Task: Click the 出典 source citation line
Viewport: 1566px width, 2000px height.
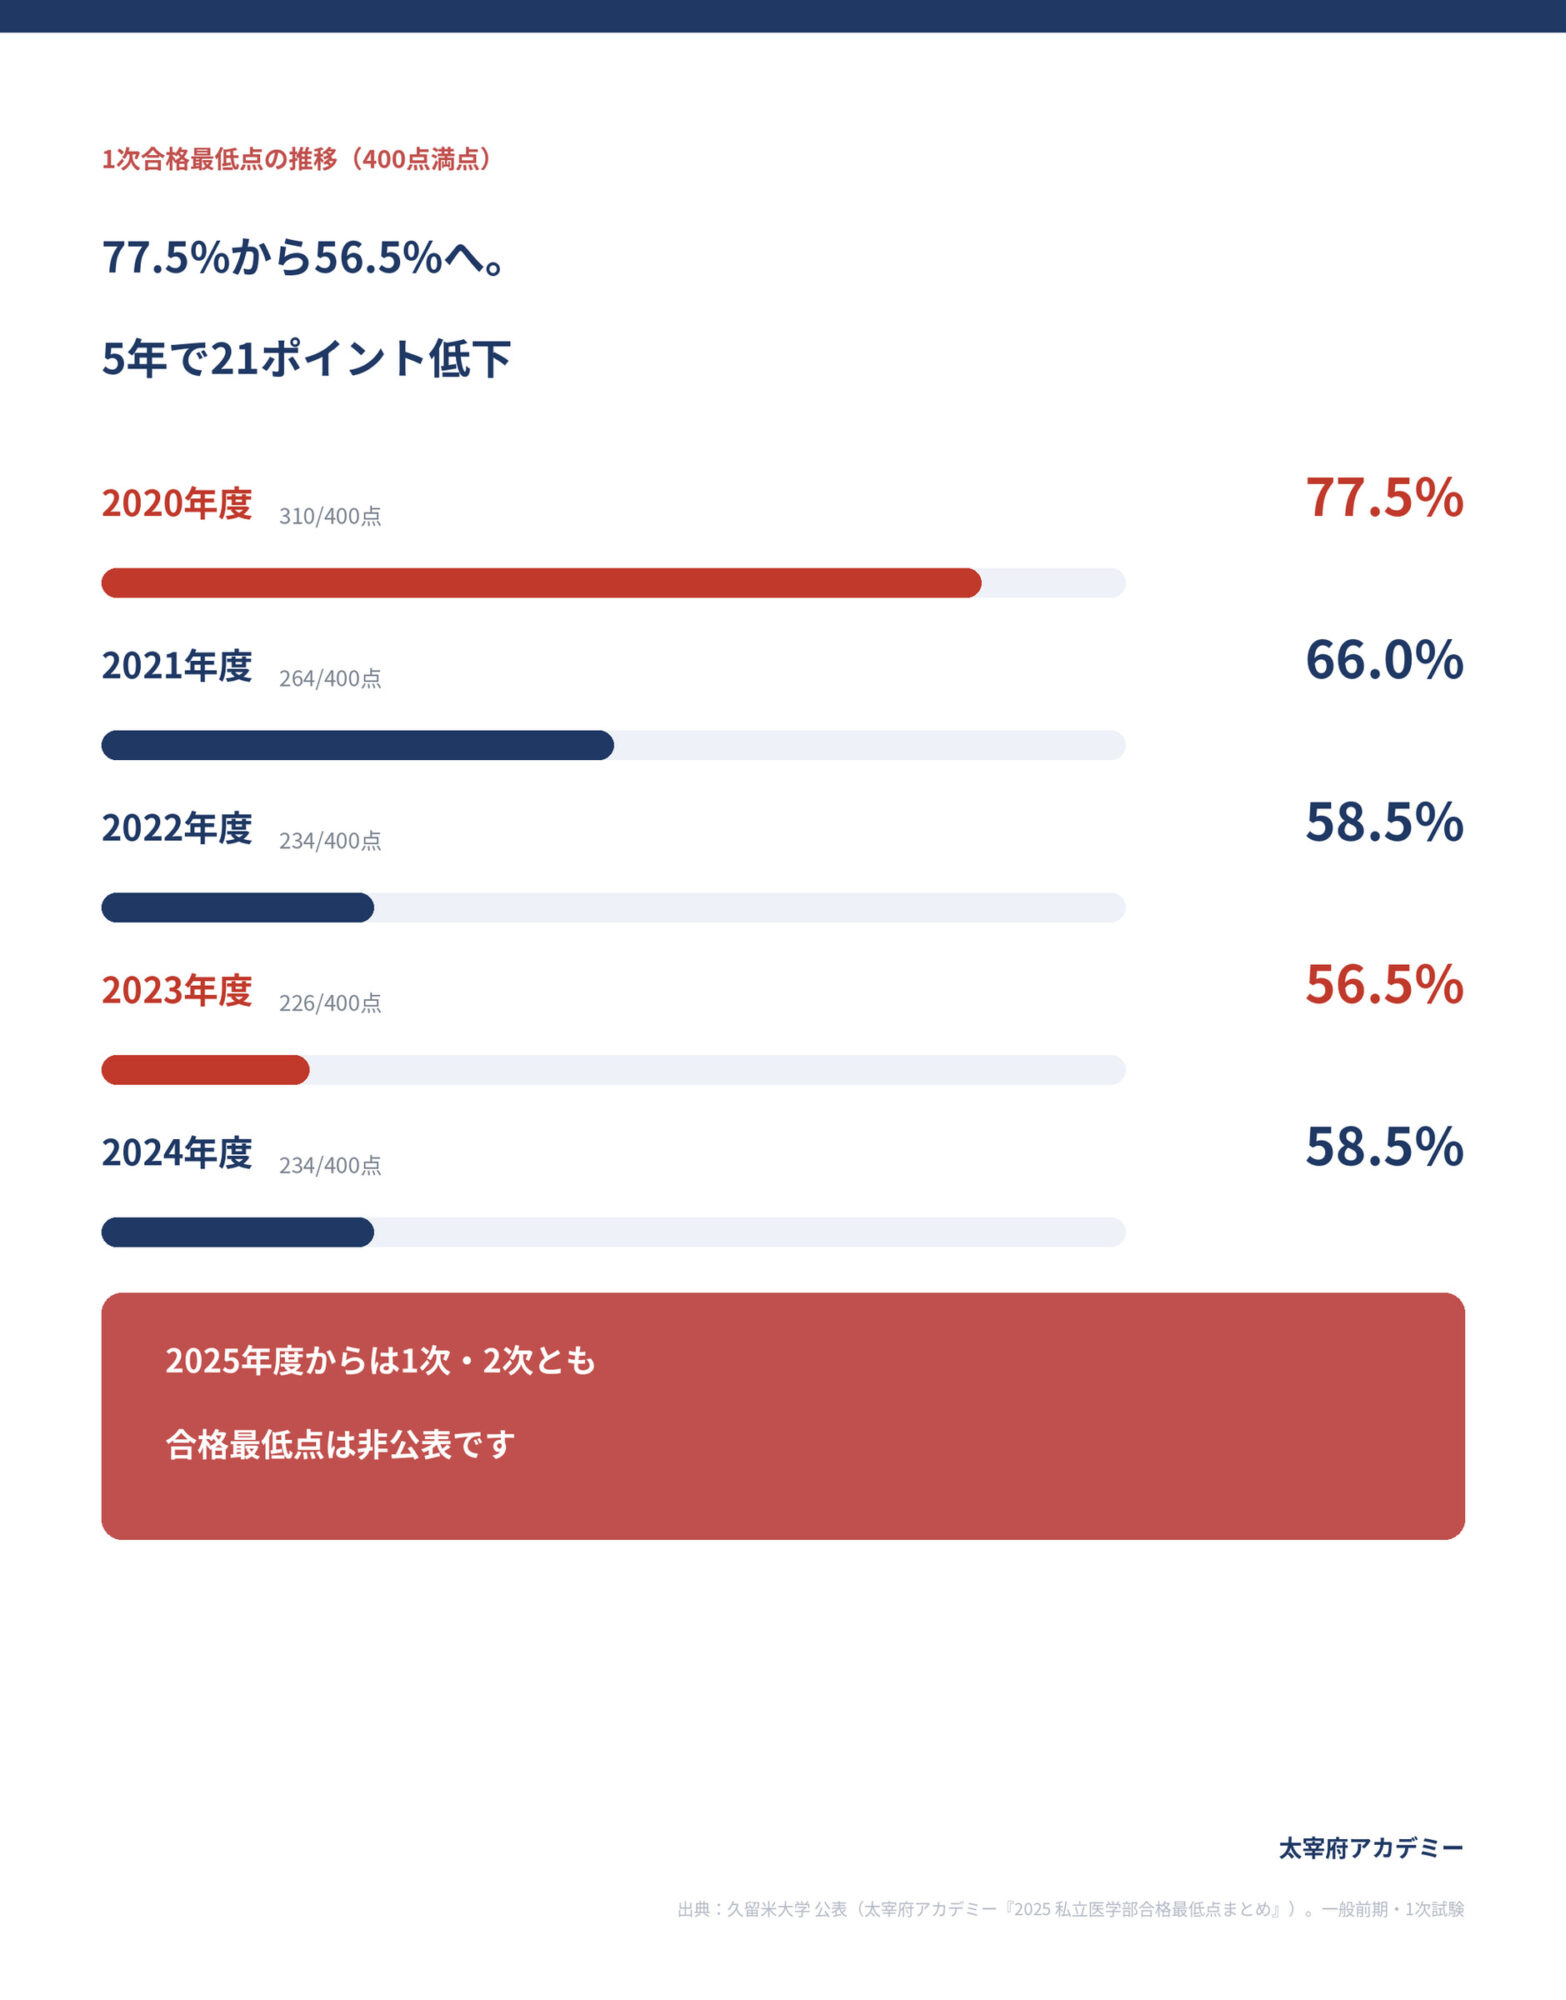Action: point(1071,1909)
